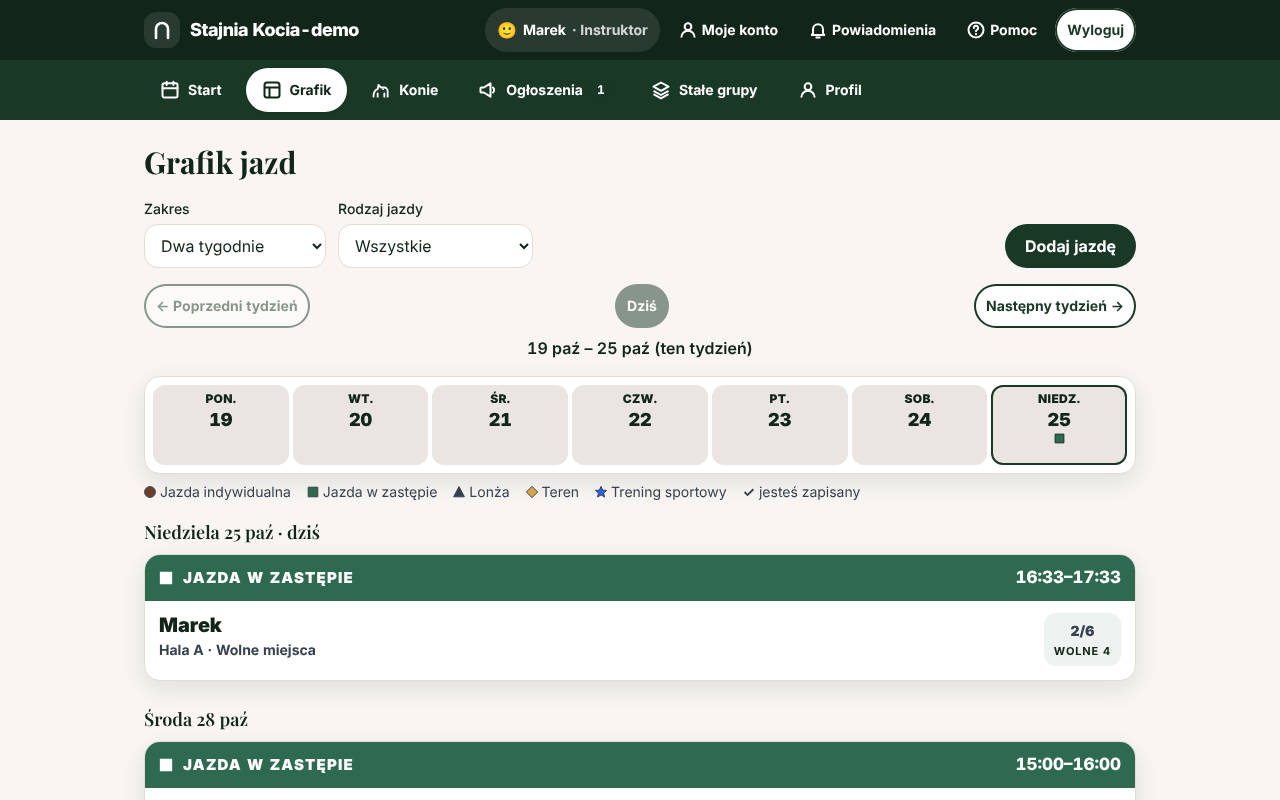Go to the Start tab
This screenshot has height=800, width=1280.
pyautogui.click(x=191, y=90)
